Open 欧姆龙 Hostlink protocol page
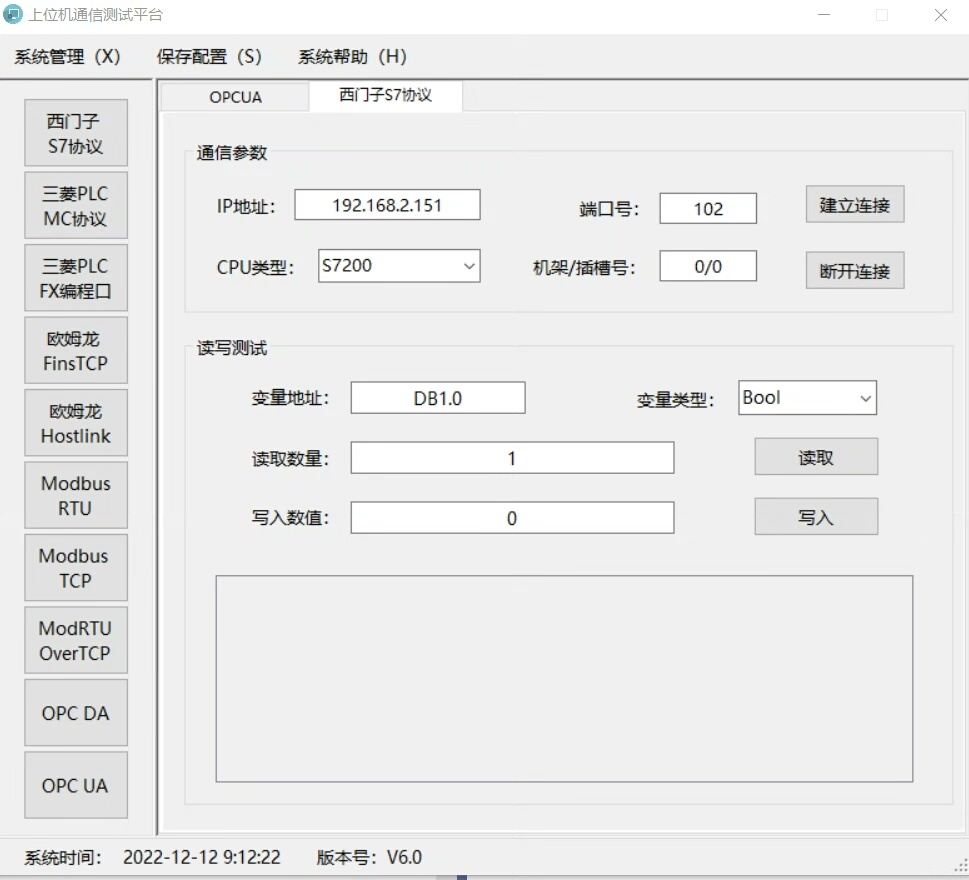 pyautogui.click(x=76, y=423)
